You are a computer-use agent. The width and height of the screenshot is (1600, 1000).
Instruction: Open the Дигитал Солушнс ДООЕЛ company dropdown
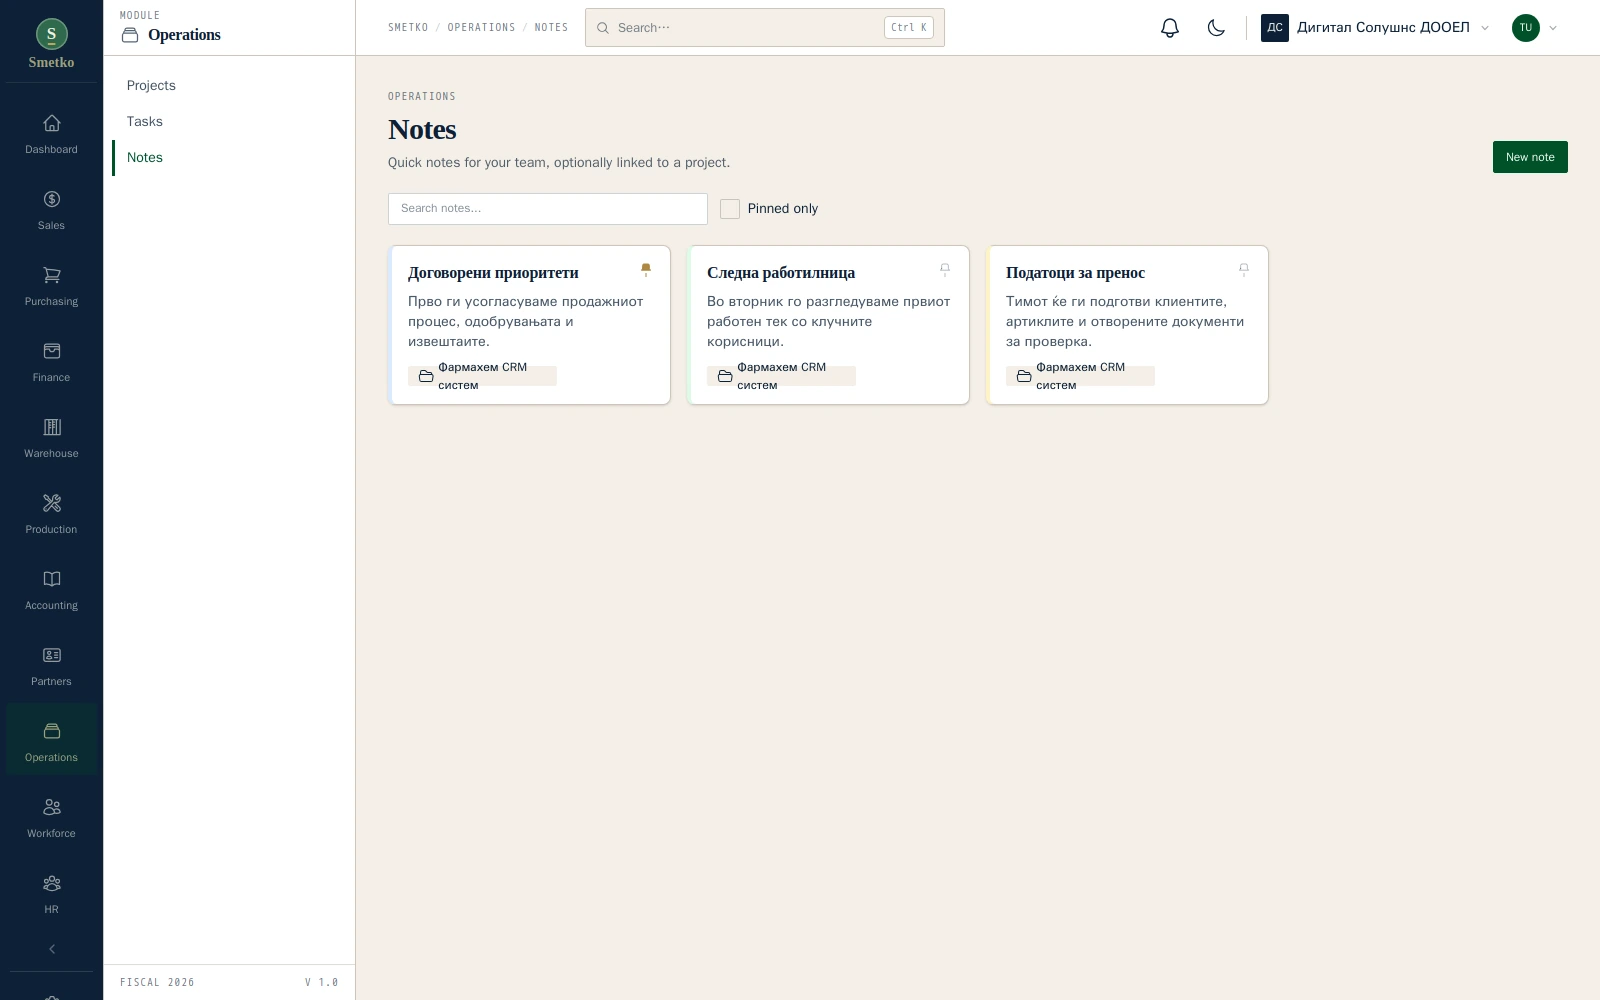coord(1376,28)
